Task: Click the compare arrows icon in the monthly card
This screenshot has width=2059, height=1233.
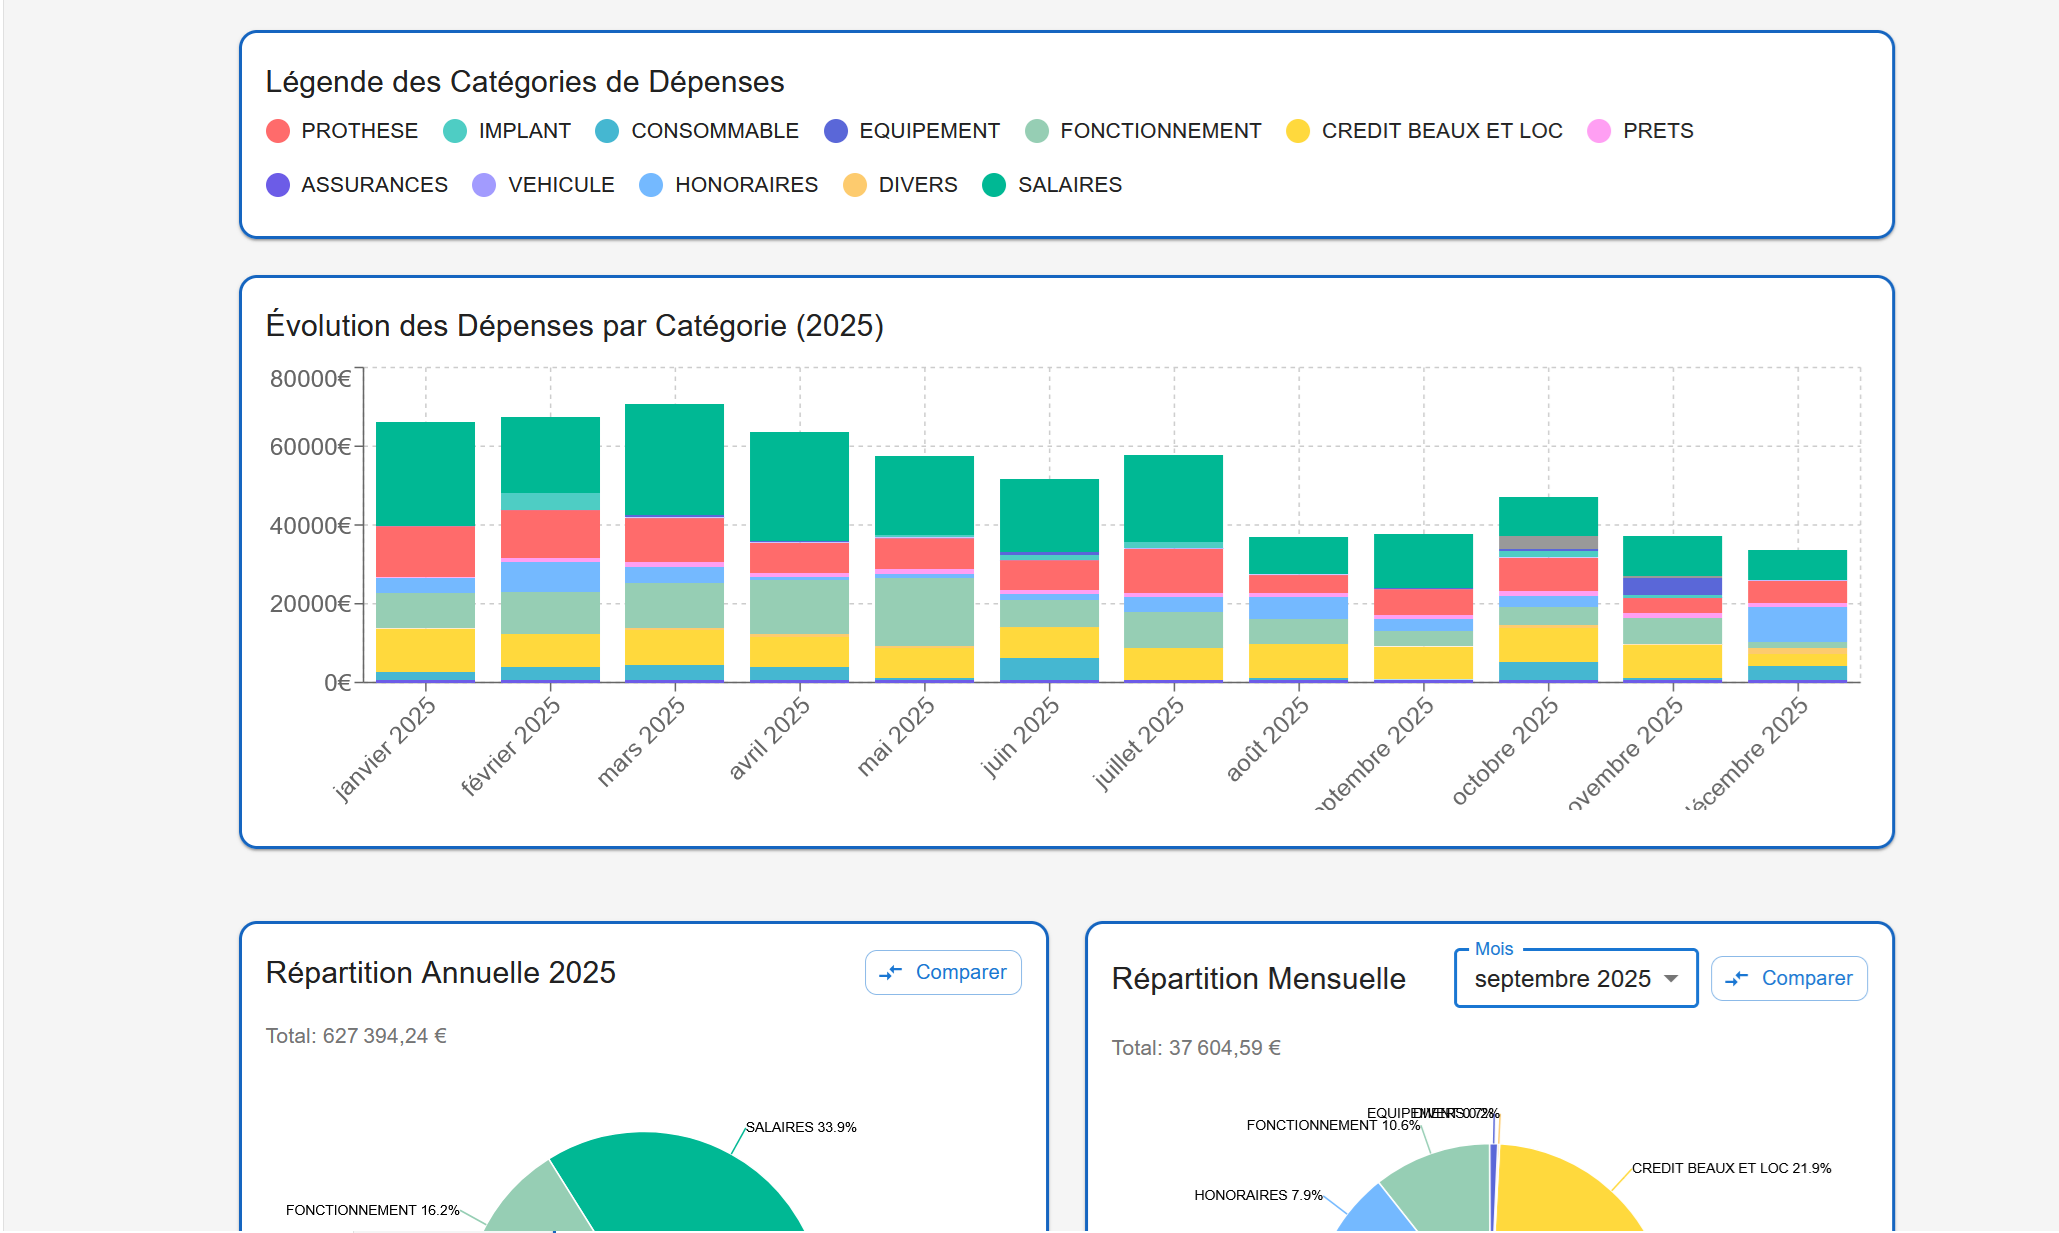Action: [x=1736, y=978]
